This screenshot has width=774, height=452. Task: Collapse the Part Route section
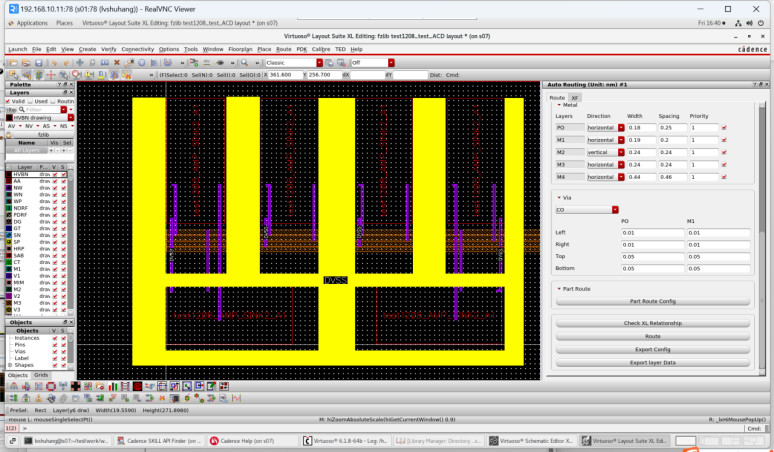(559, 289)
